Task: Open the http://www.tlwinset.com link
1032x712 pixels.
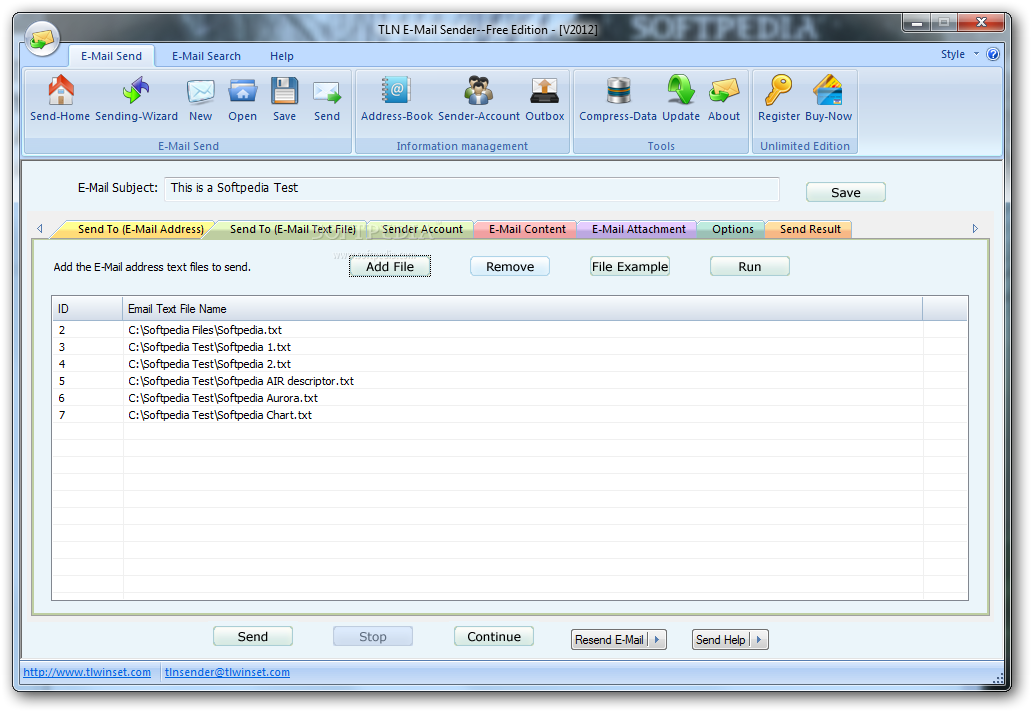Action: click(x=87, y=672)
